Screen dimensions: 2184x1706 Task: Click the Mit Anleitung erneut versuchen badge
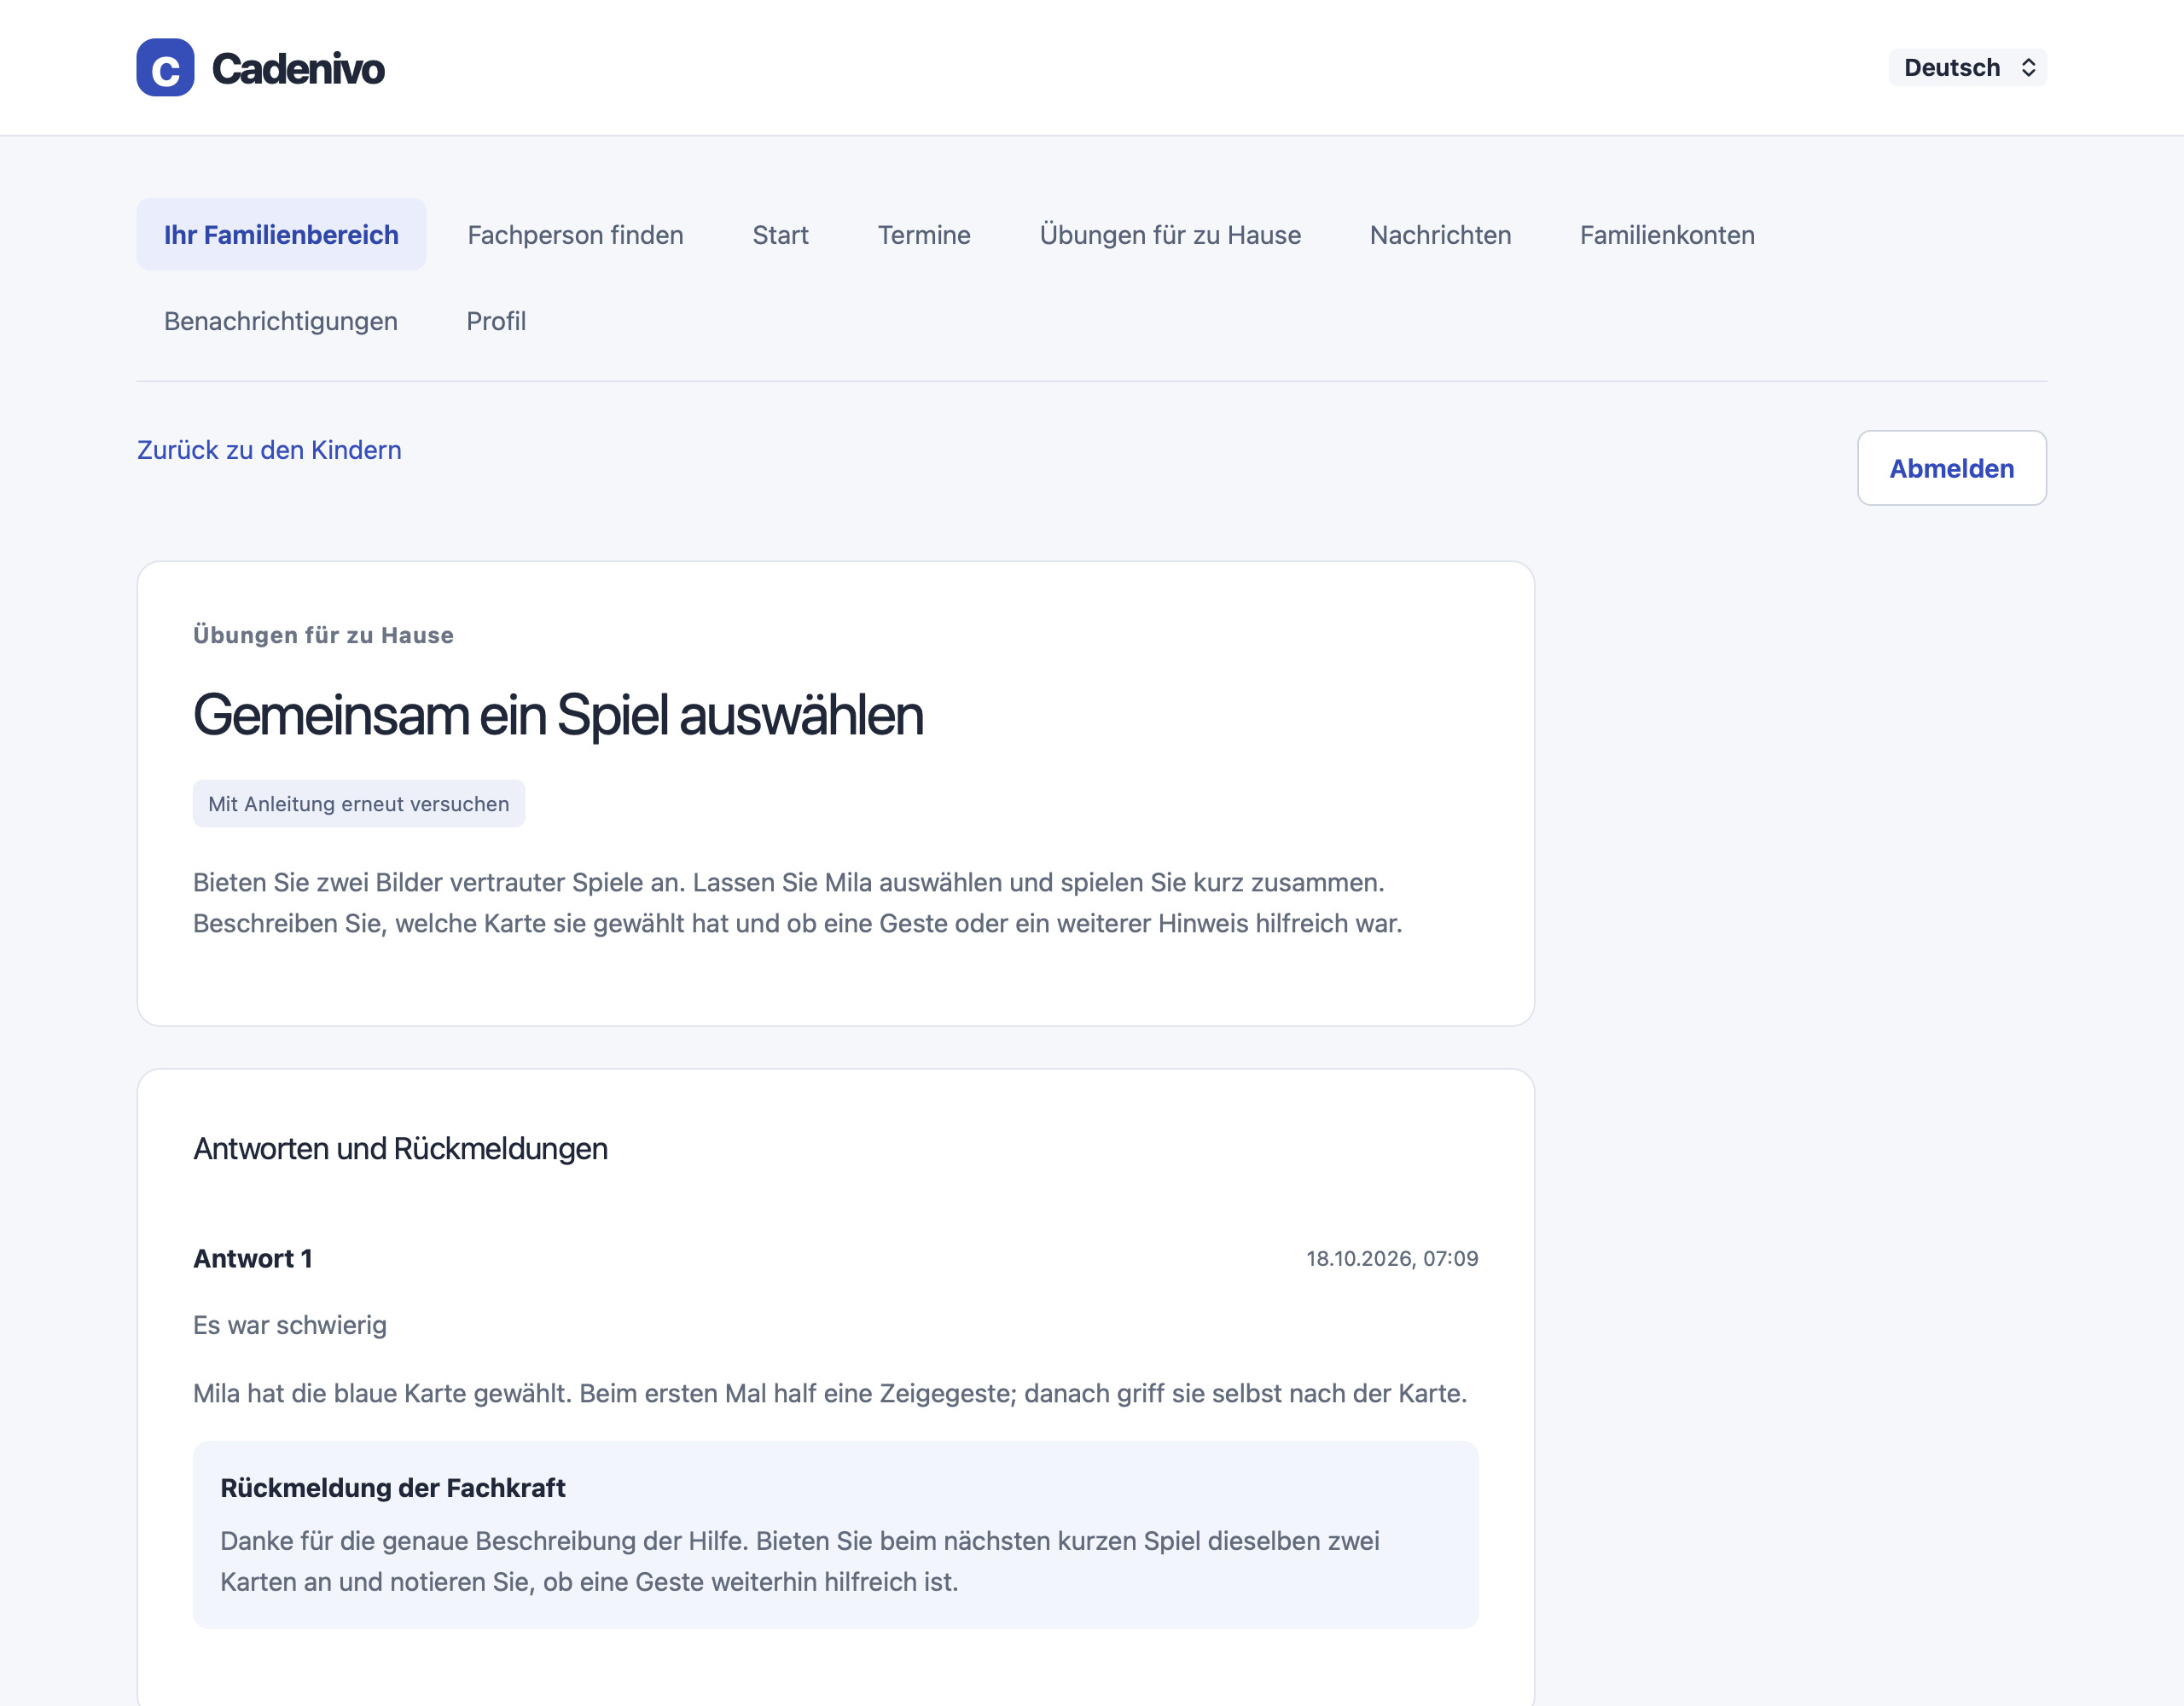pos(359,803)
